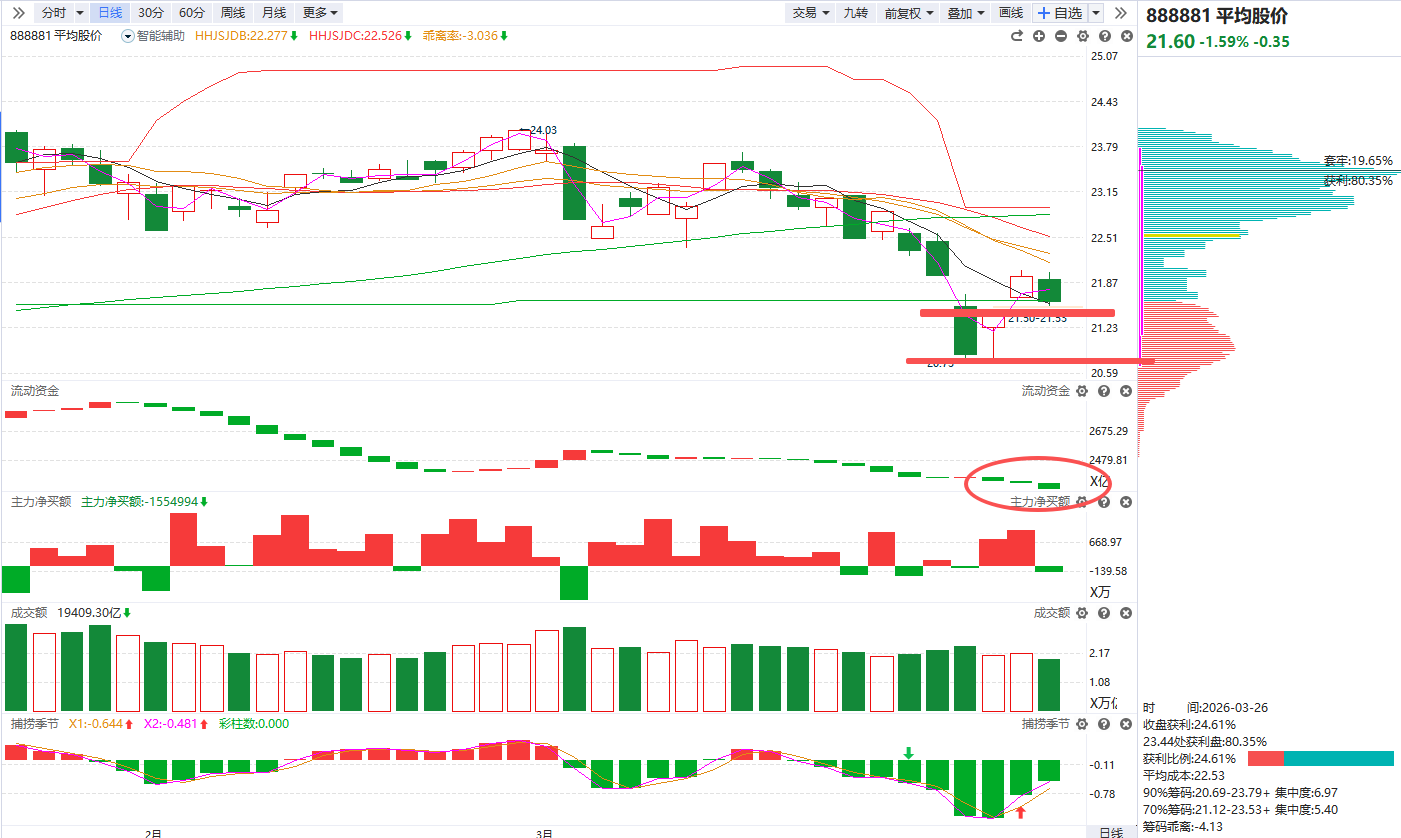Screen dimensions: 1401x838
Task: Open 成交额 indicator settings gear
Action: point(1080,613)
